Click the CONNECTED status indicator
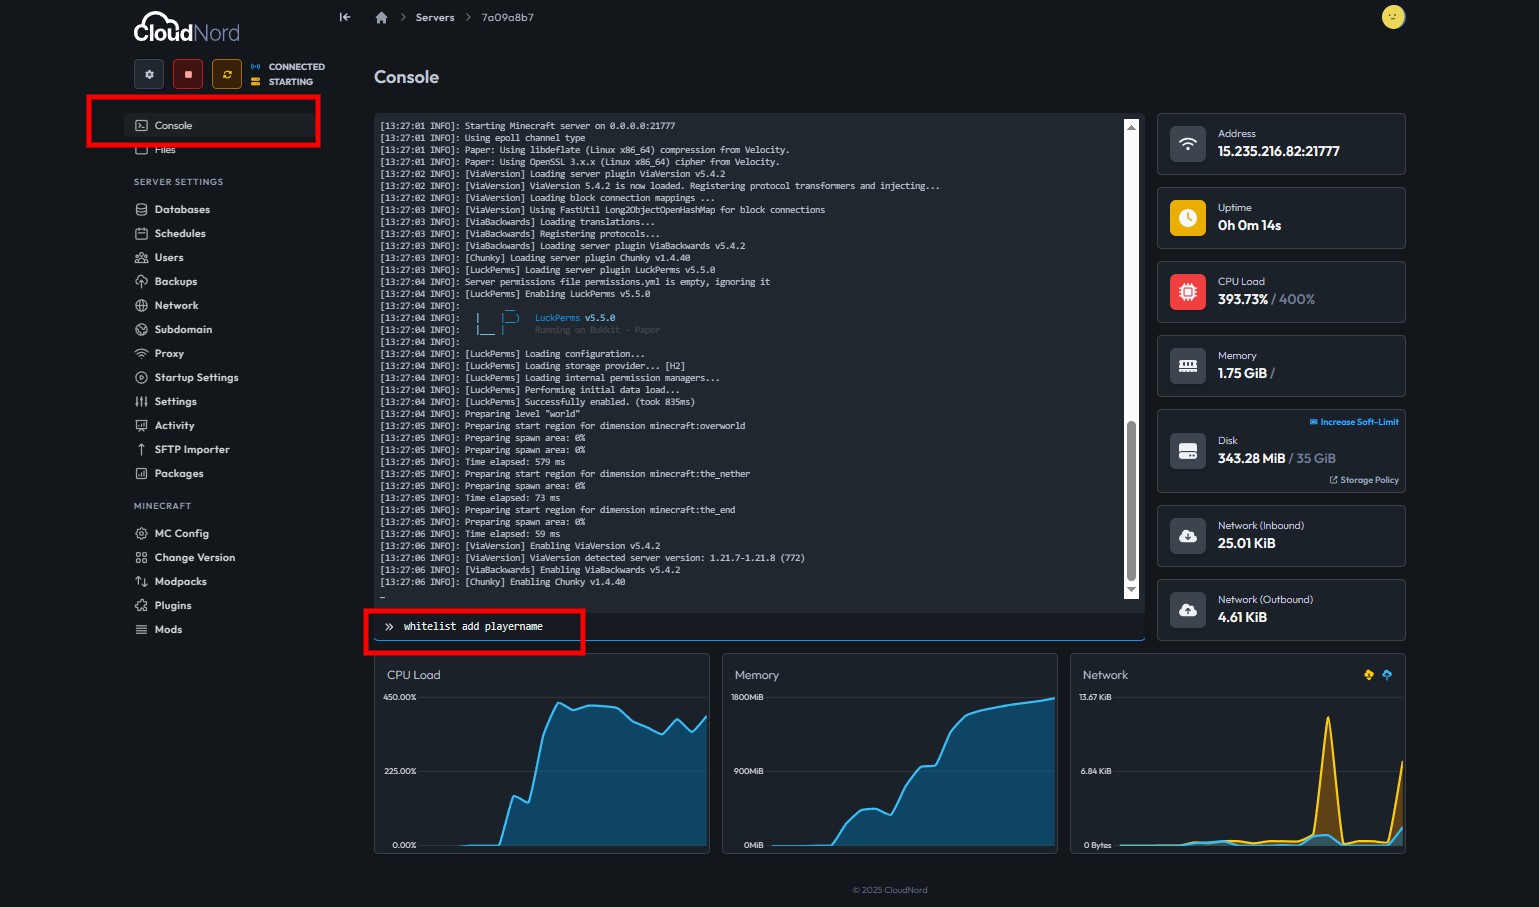 (288, 67)
